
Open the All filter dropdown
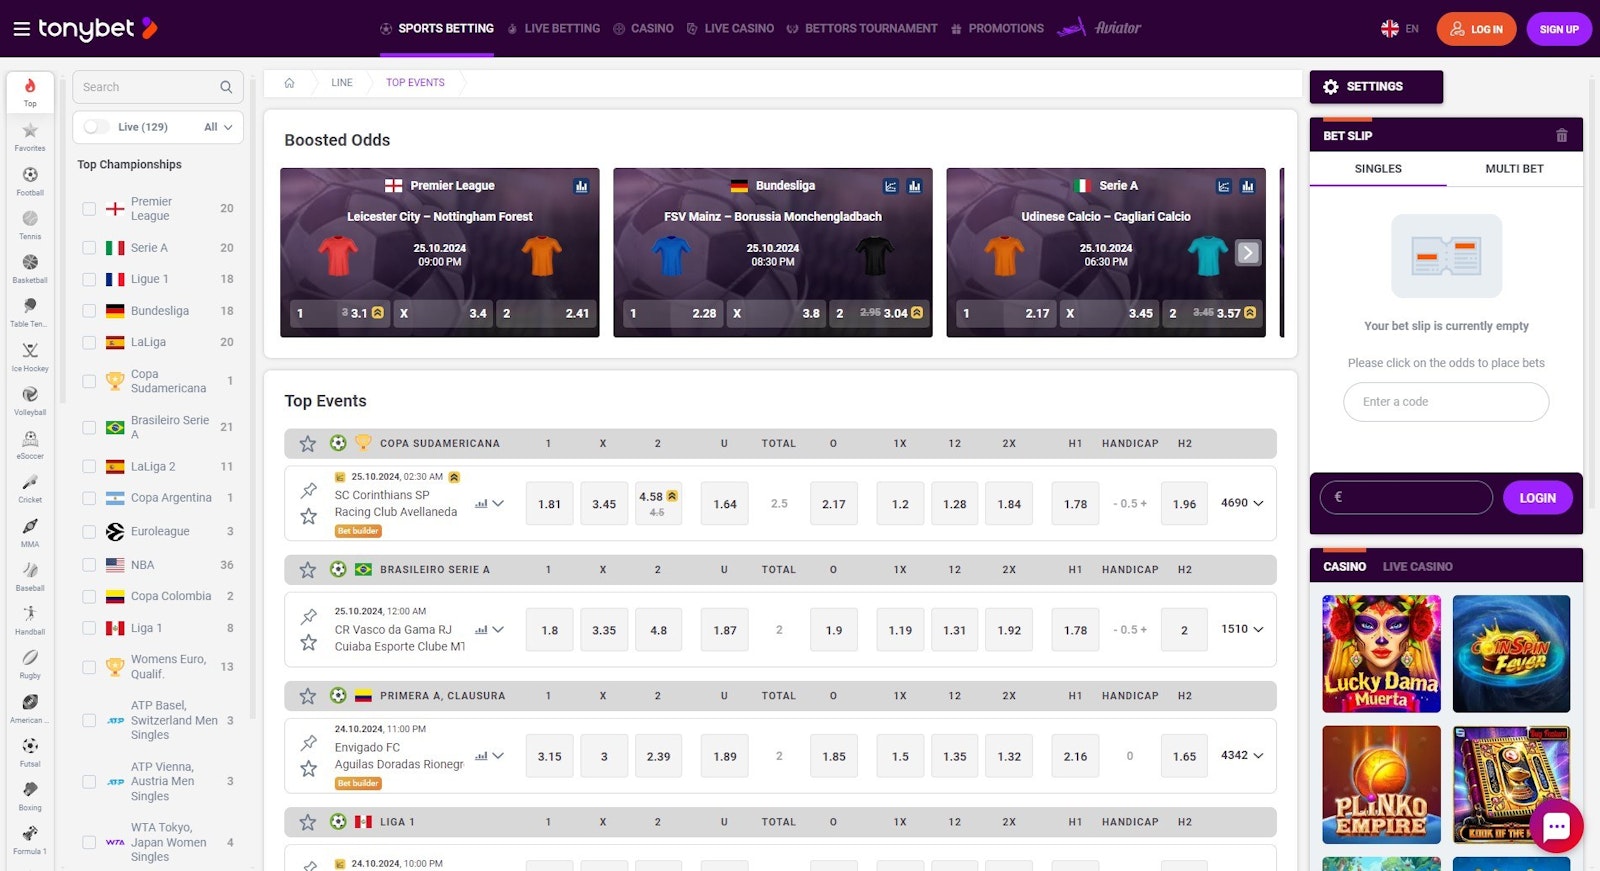[218, 127]
